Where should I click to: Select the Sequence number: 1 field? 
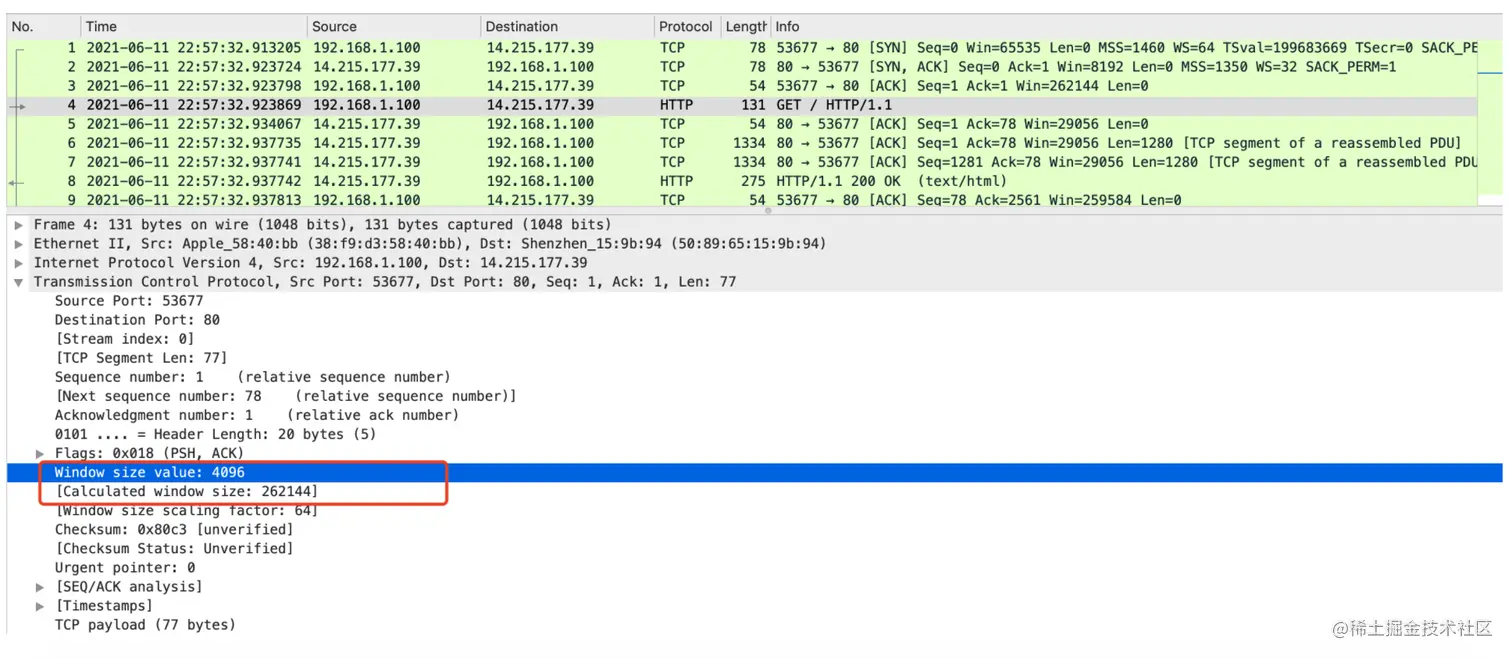(252, 377)
